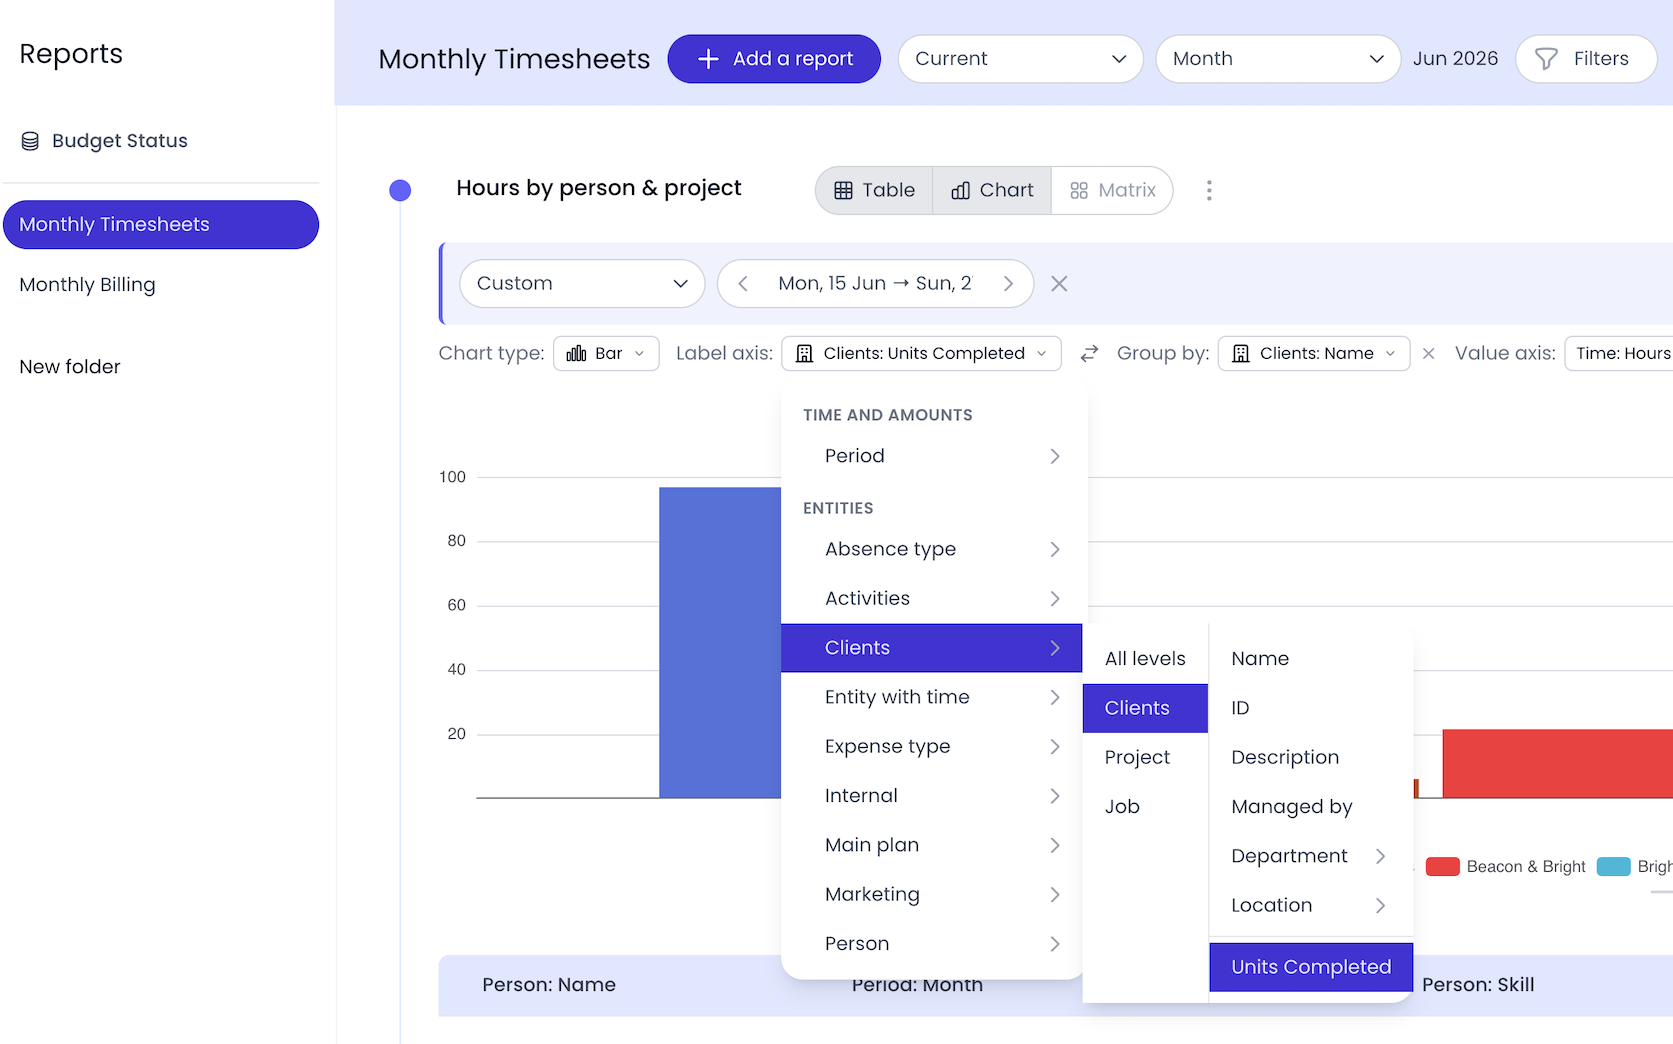Image resolution: width=1673 pixels, height=1044 pixels.
Task: Expand the Internal submenu
Action: pos(931,796)
